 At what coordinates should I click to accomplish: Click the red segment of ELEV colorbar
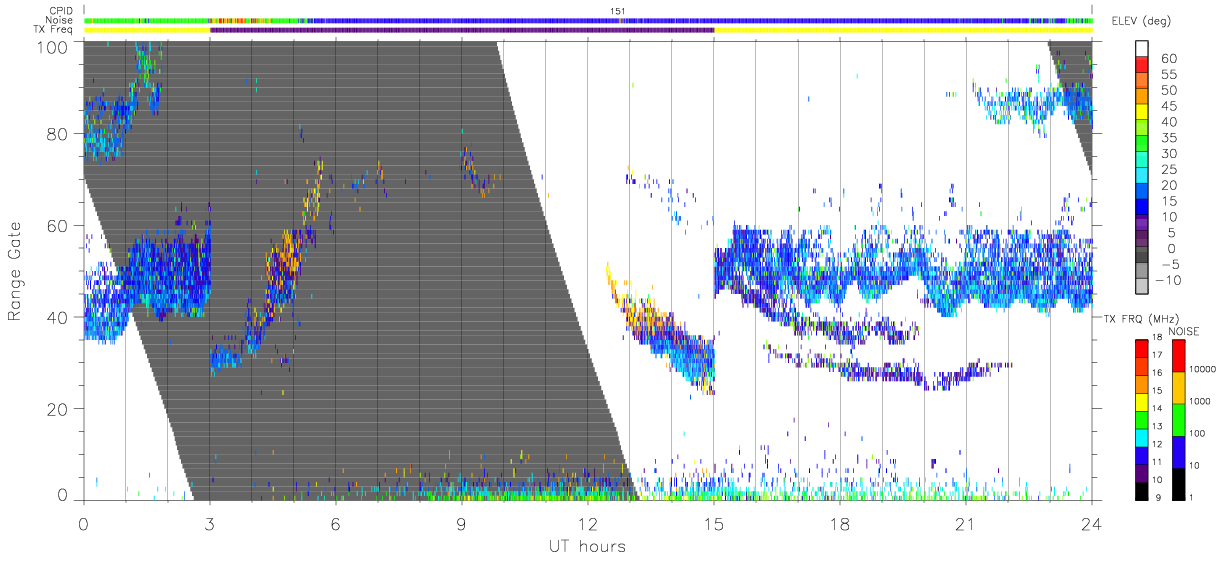1142,64
